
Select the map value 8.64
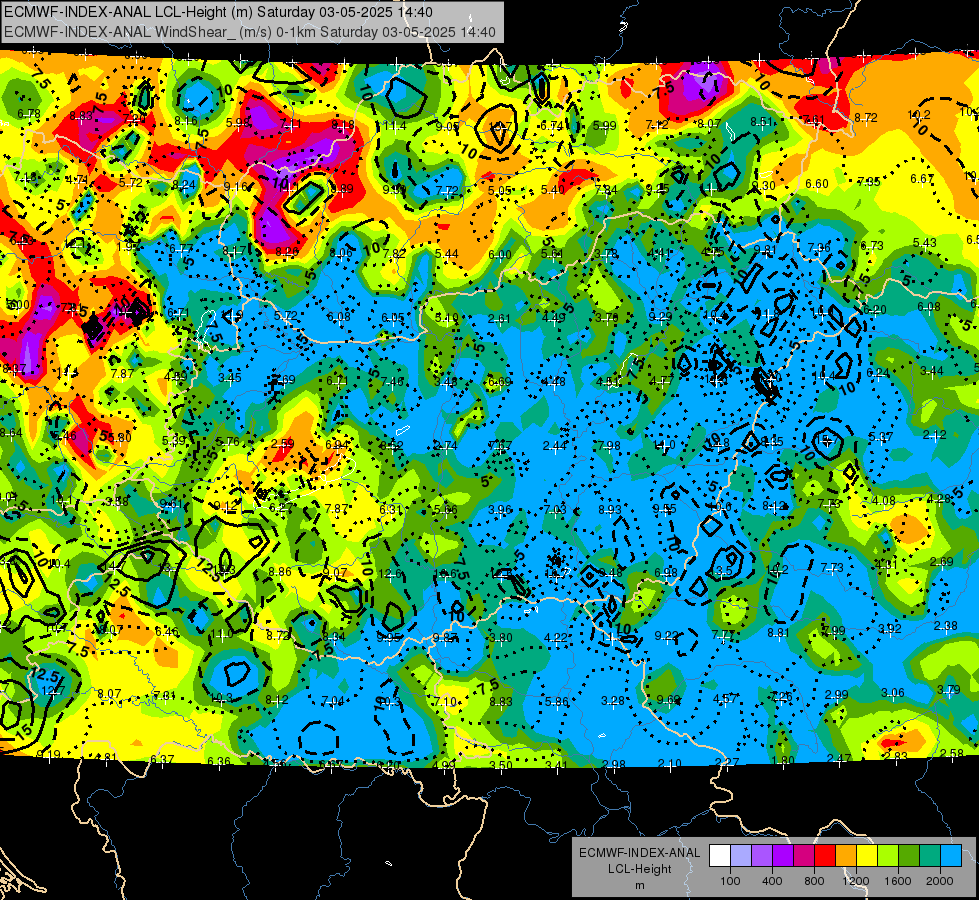coord(11,433)
